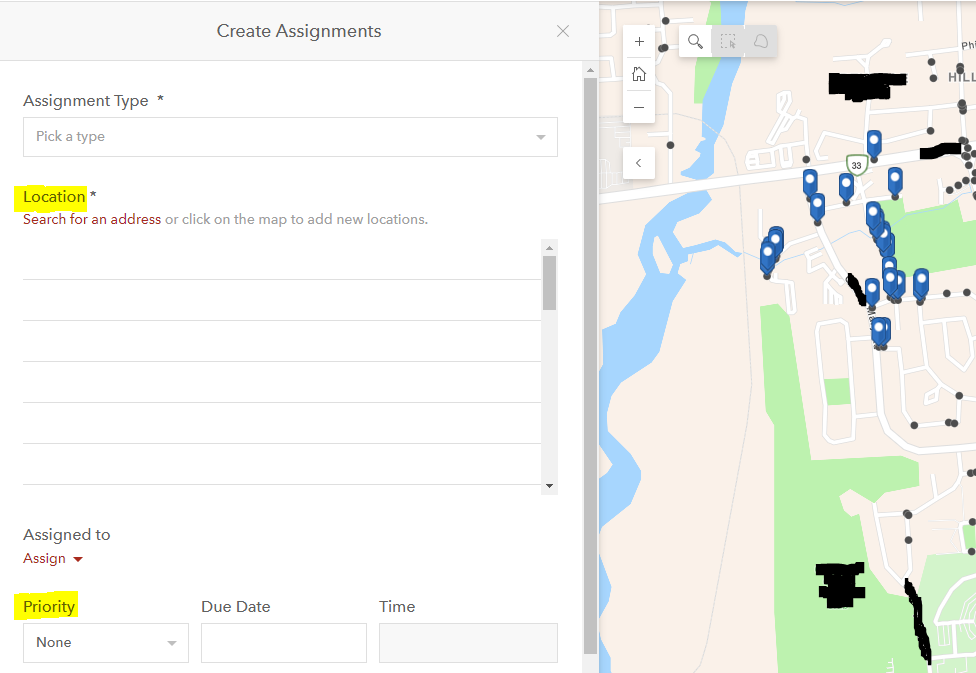Click the Due Date field
976x673 pixels.
click(x=283, y=643)
